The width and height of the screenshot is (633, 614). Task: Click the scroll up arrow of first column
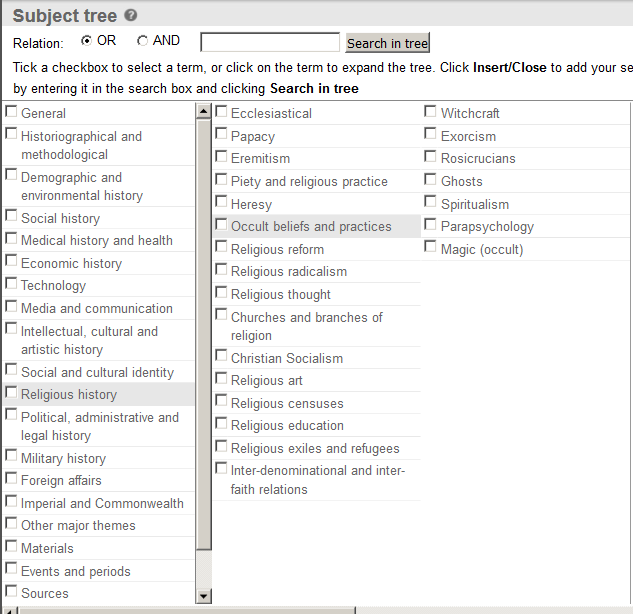click(x=204, y=110)
